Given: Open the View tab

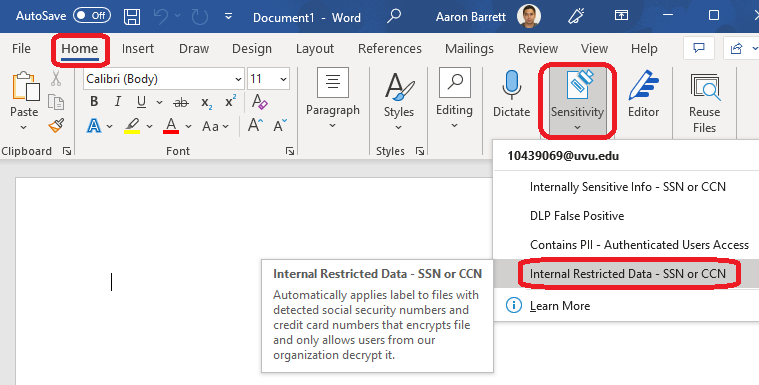Looking at the screenshot, I should (x=594, y=48).
